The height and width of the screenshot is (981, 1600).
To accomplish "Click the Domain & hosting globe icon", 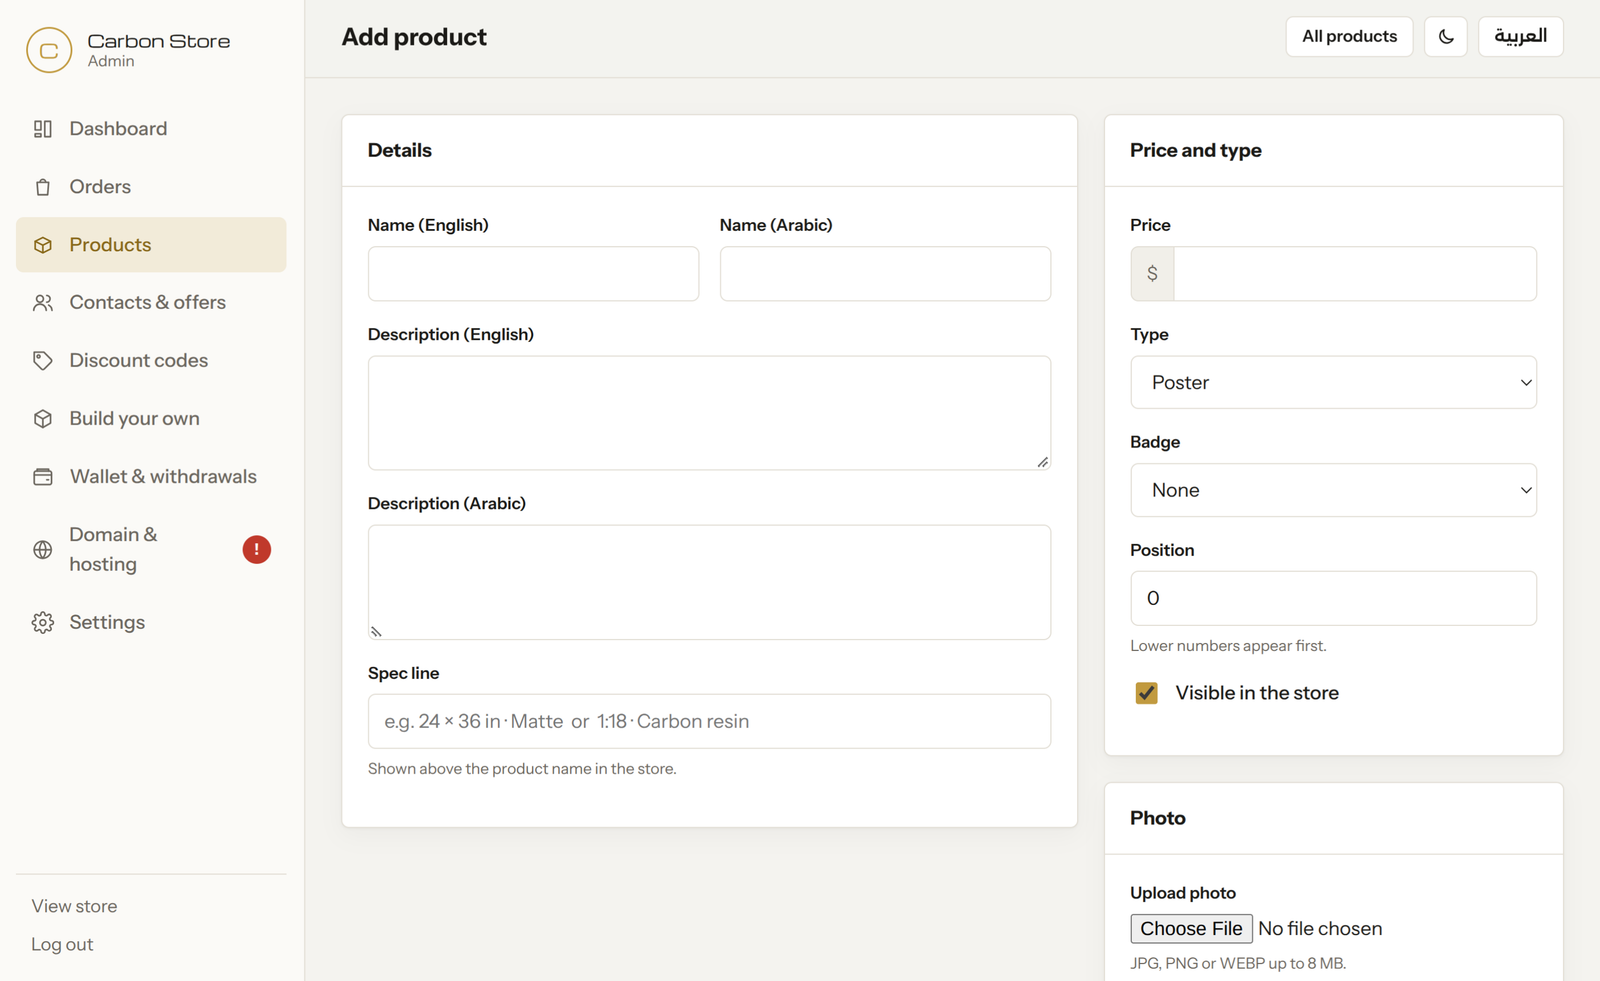I will (43, 549).
